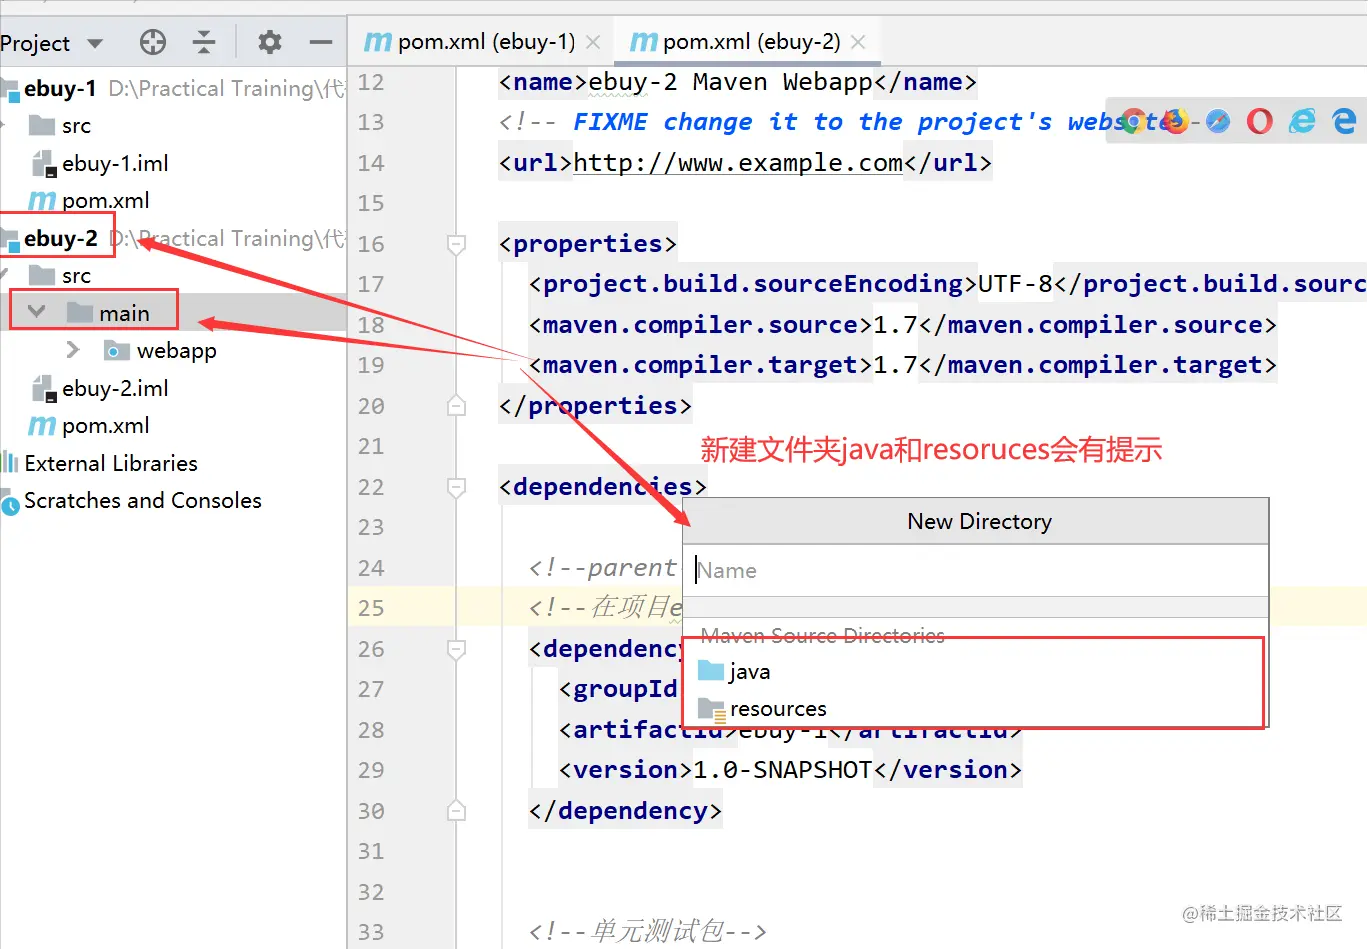Select ebuy-1.iml file
The height and width of the screenshot is (949, 1368).
[115, 163]
